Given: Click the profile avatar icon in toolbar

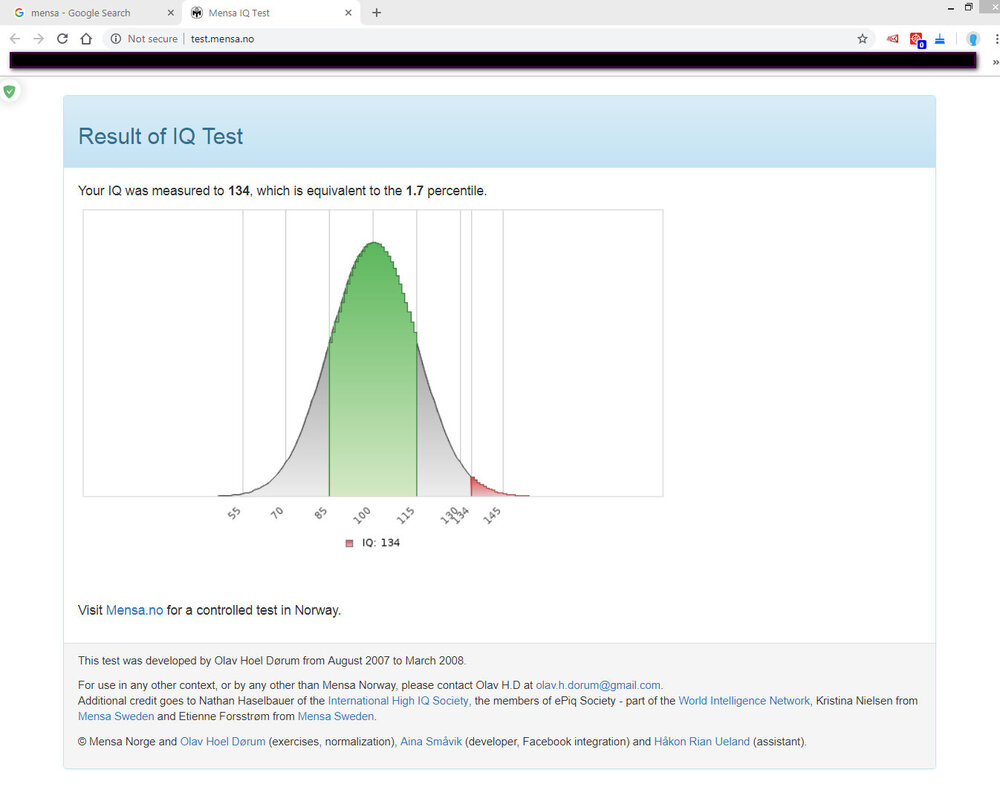Looking at the screenshot, I should 972,39.
